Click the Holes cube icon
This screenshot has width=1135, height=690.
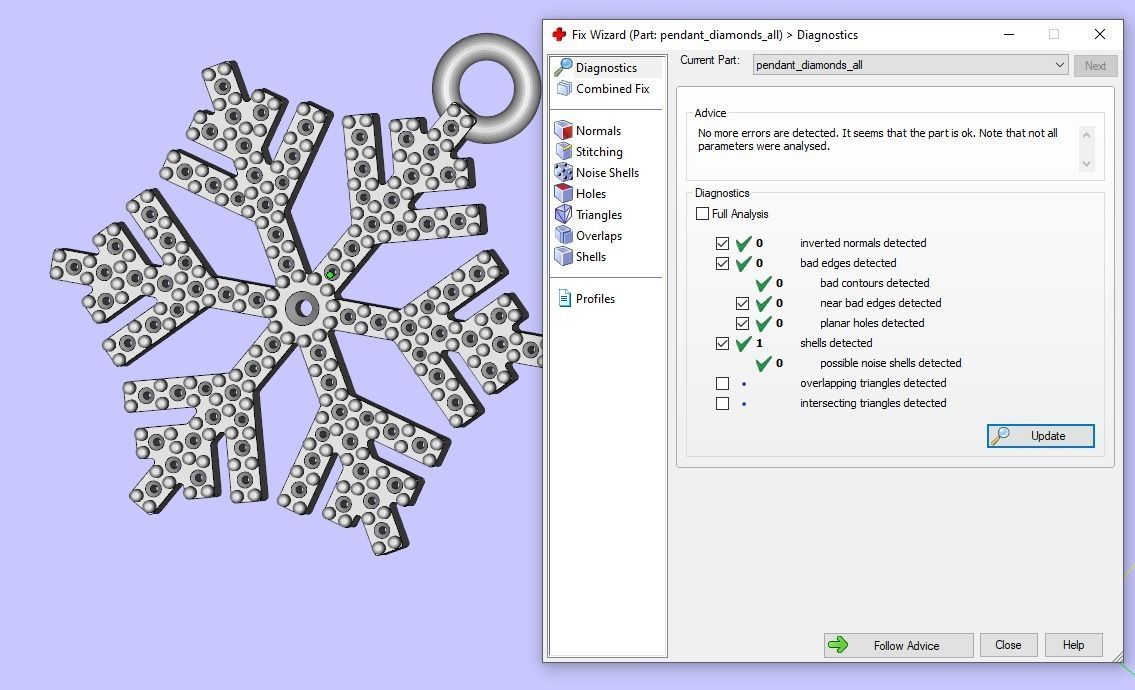click(x=563, y=193)
